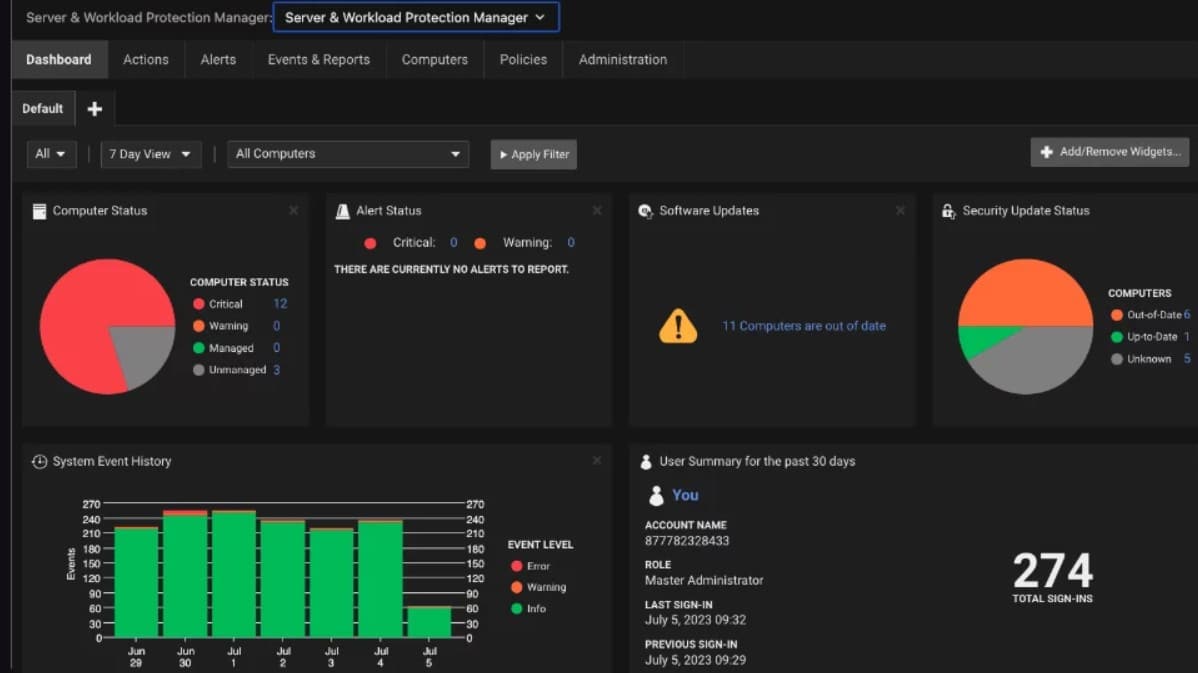Click the 11 Computers are out of date link
Image resolution: width=1198 pixels, height=673 pixels.
tap(803, 325)
